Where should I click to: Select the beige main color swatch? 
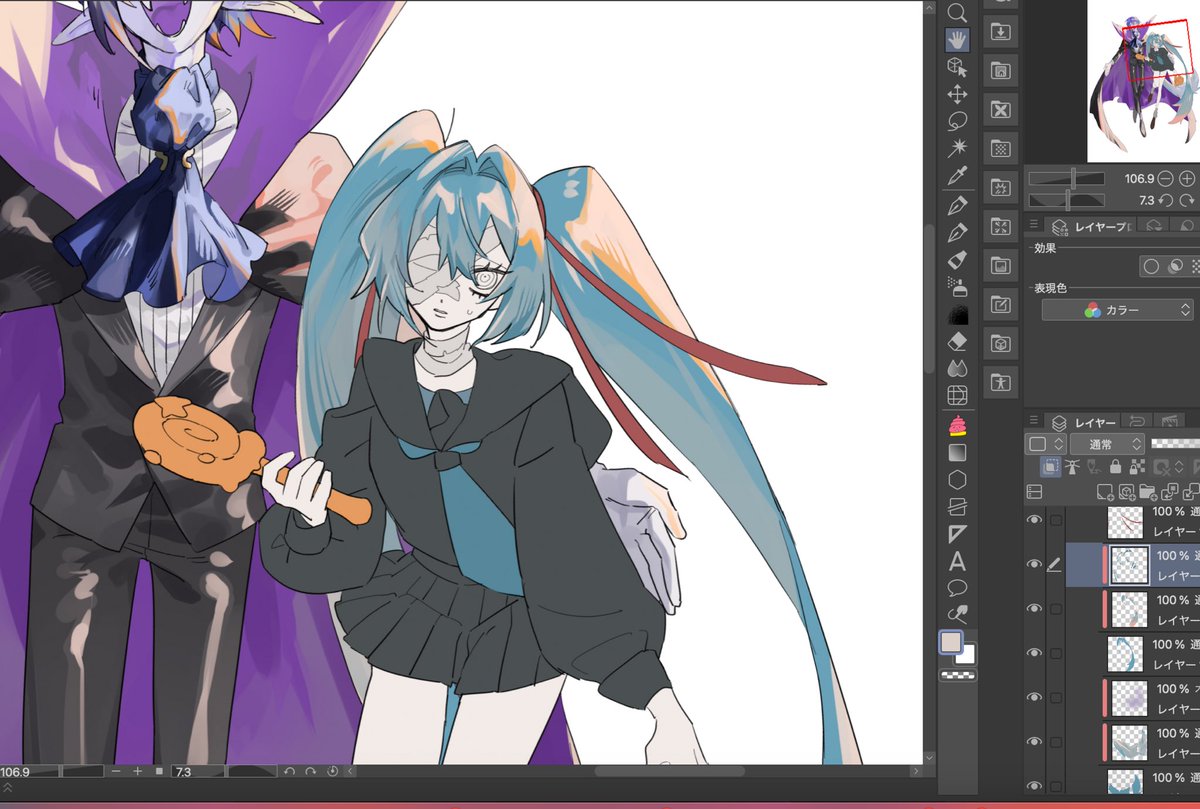pos(951,643)
